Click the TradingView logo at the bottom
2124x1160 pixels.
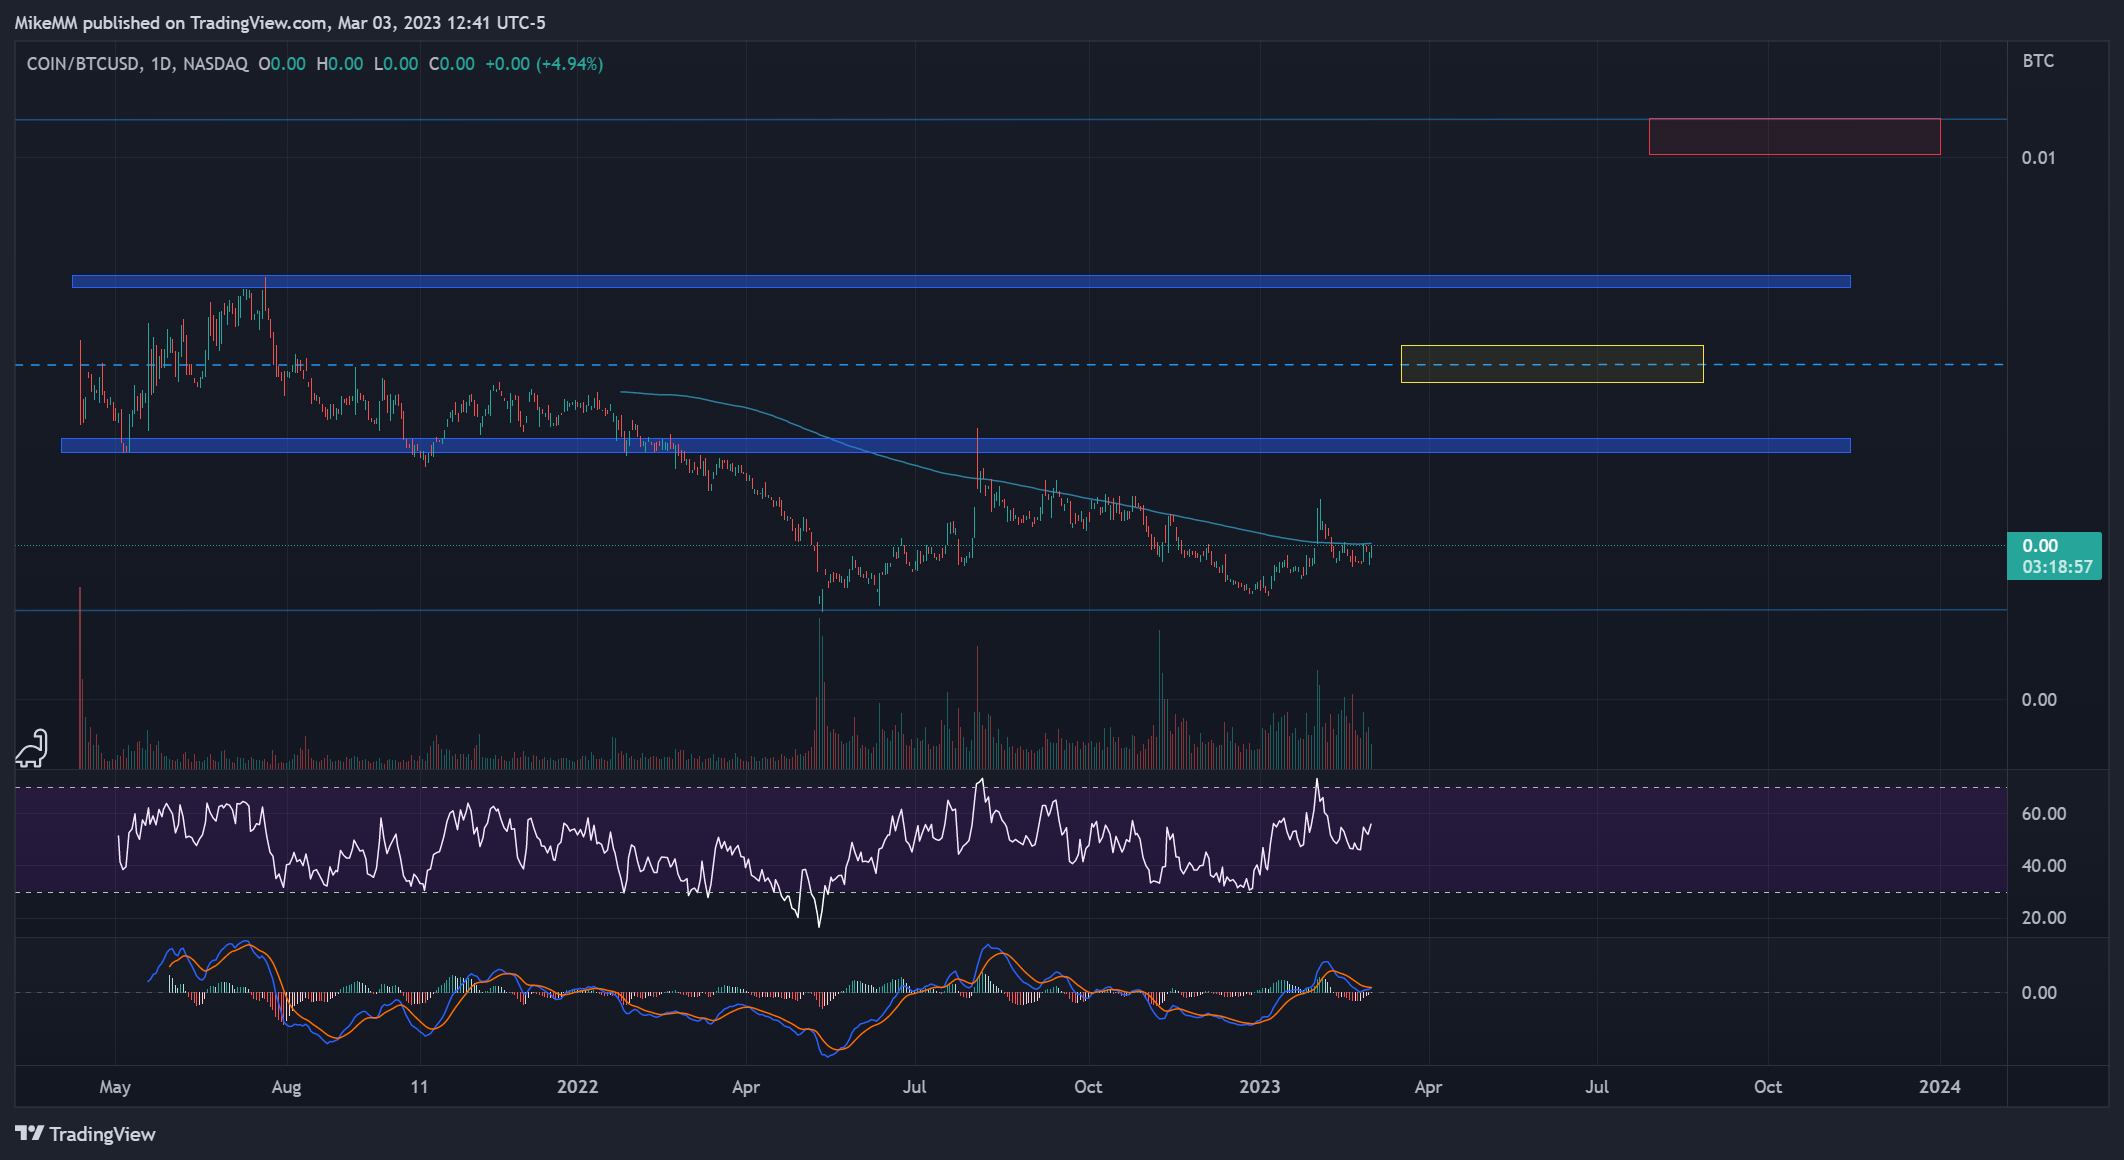click(x=86, y=1134)
